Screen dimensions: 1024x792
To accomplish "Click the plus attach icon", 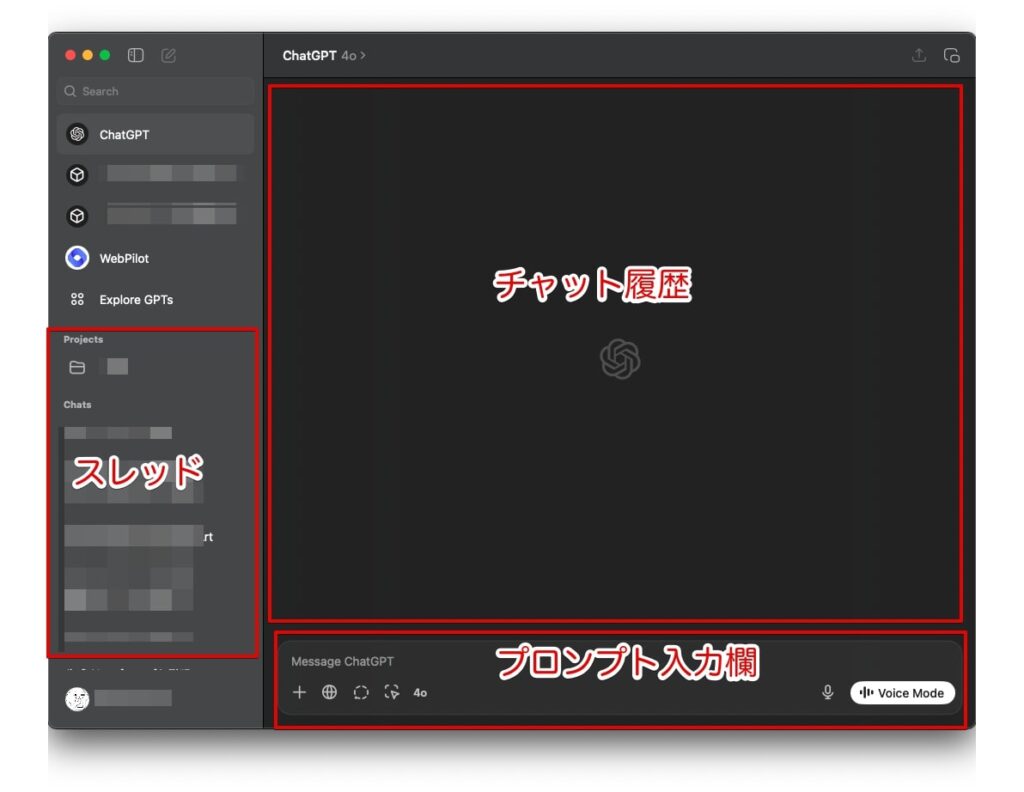I will (299, 692).
